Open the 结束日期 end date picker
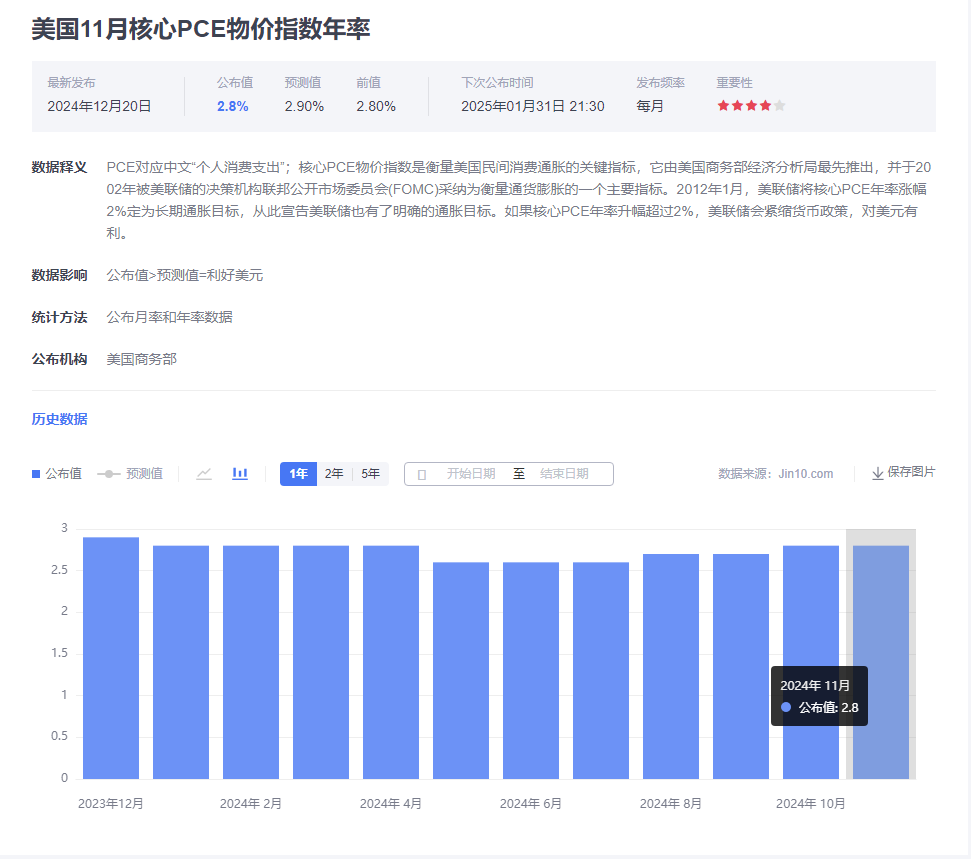The width and height of the screenshot is (971, 859). (x=564, y=474)
